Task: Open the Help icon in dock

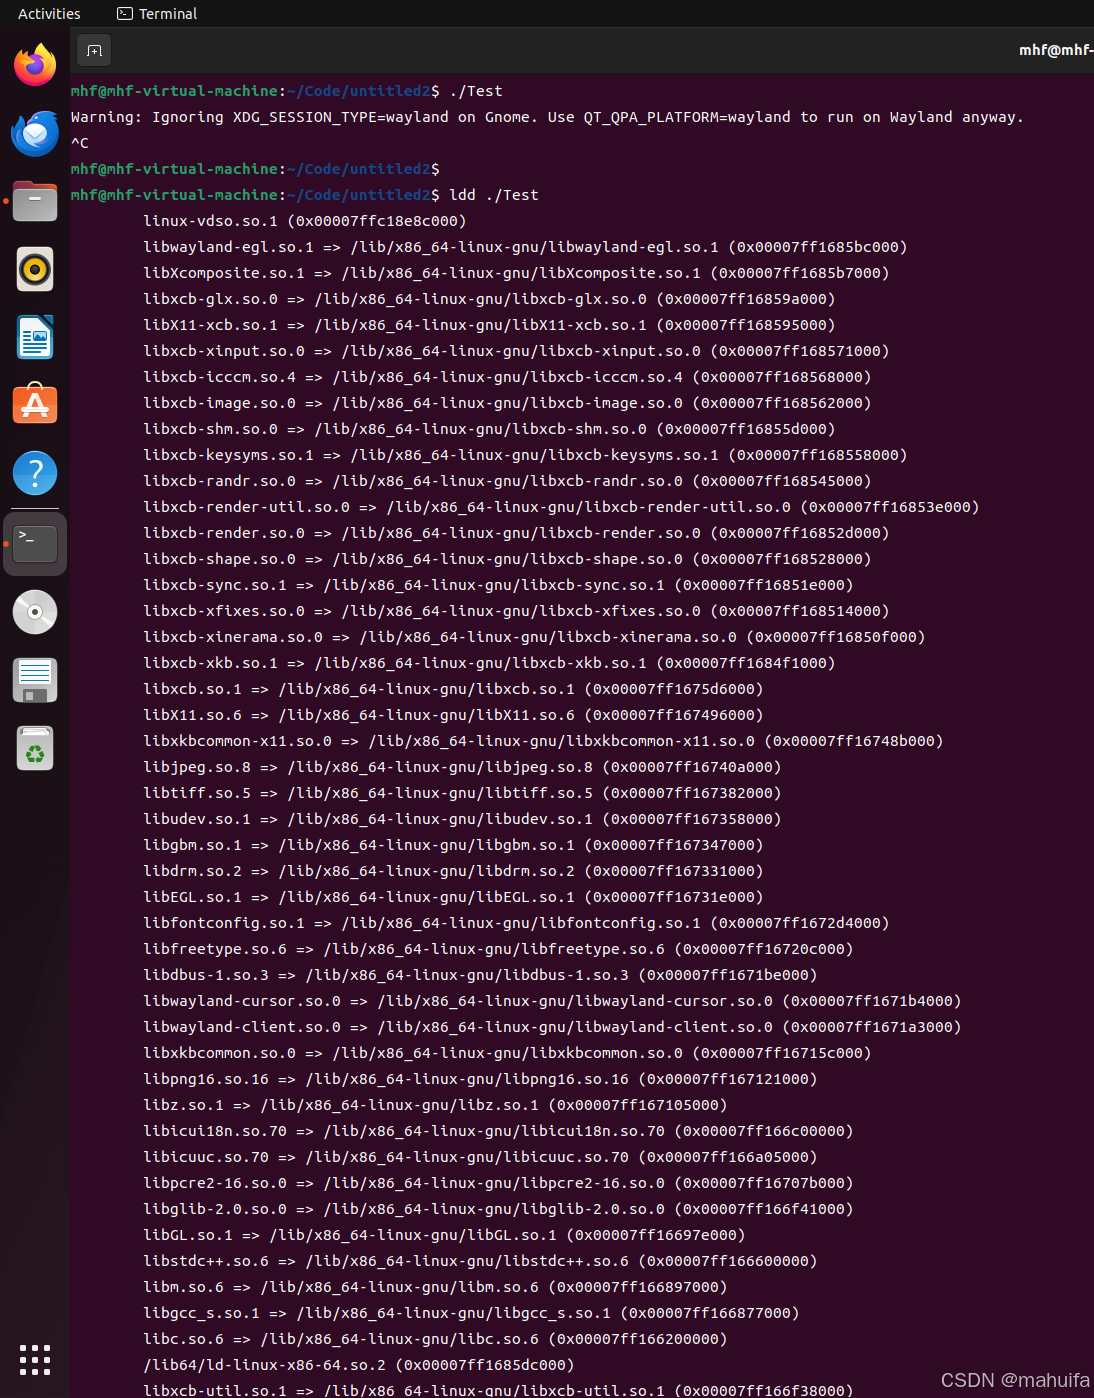Action: point(35,473)
